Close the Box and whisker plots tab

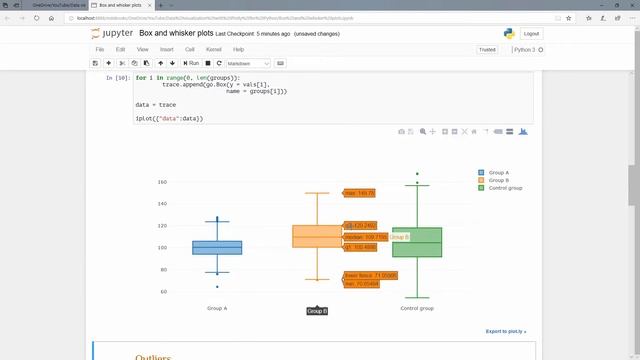[x=149, y=5]
